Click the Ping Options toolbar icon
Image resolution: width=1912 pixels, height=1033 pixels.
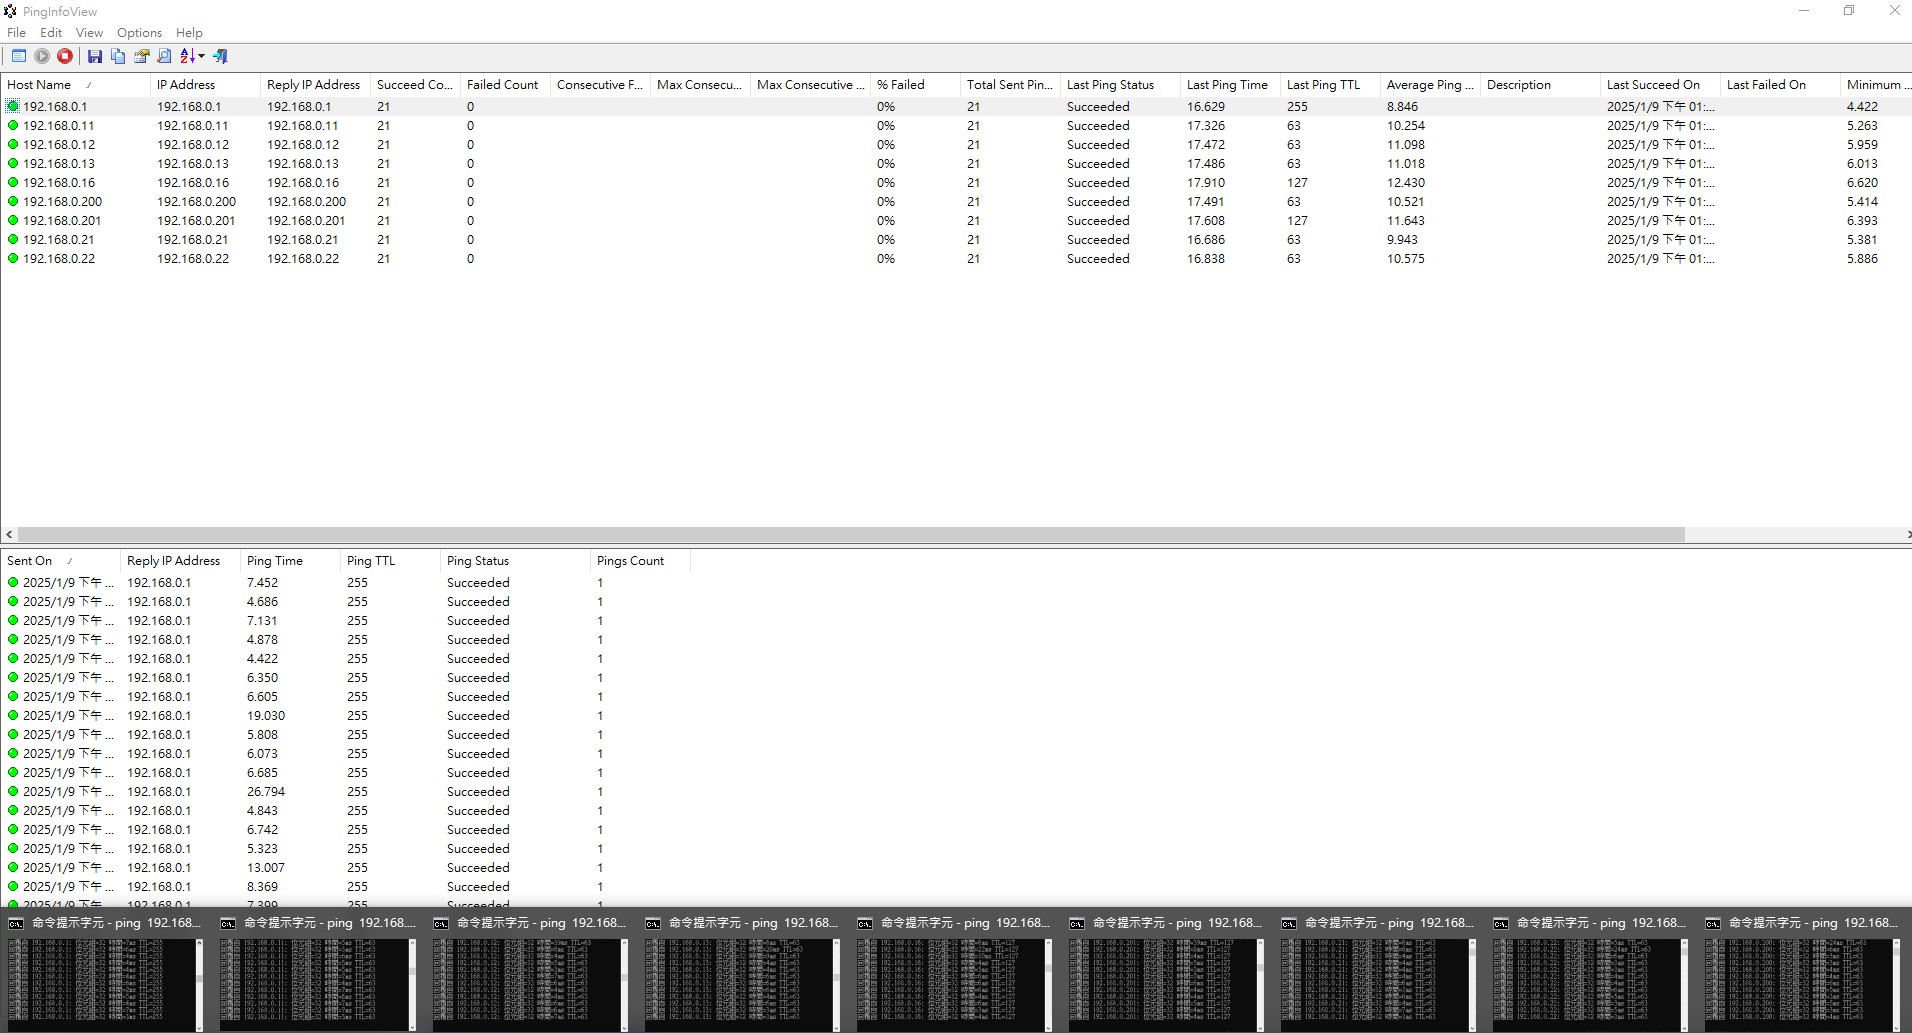[19, 57]
